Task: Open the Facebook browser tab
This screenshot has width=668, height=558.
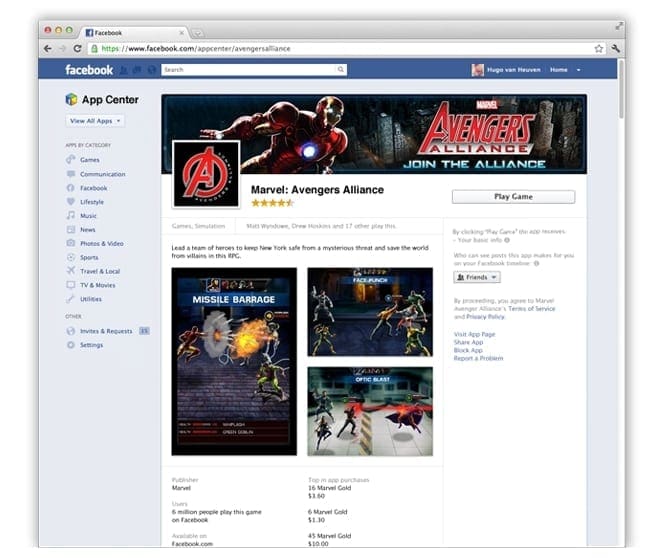Action: coord(134,32)
